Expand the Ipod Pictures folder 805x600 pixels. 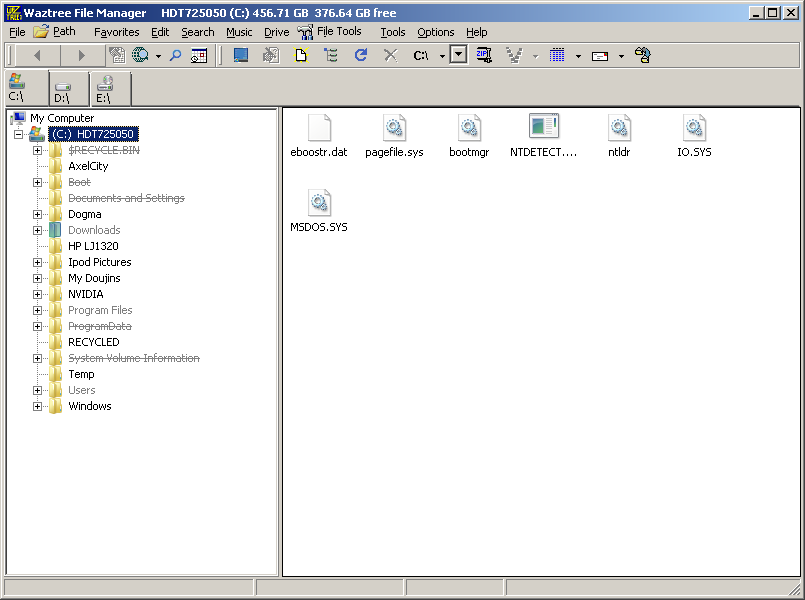[x=37, y=262]
